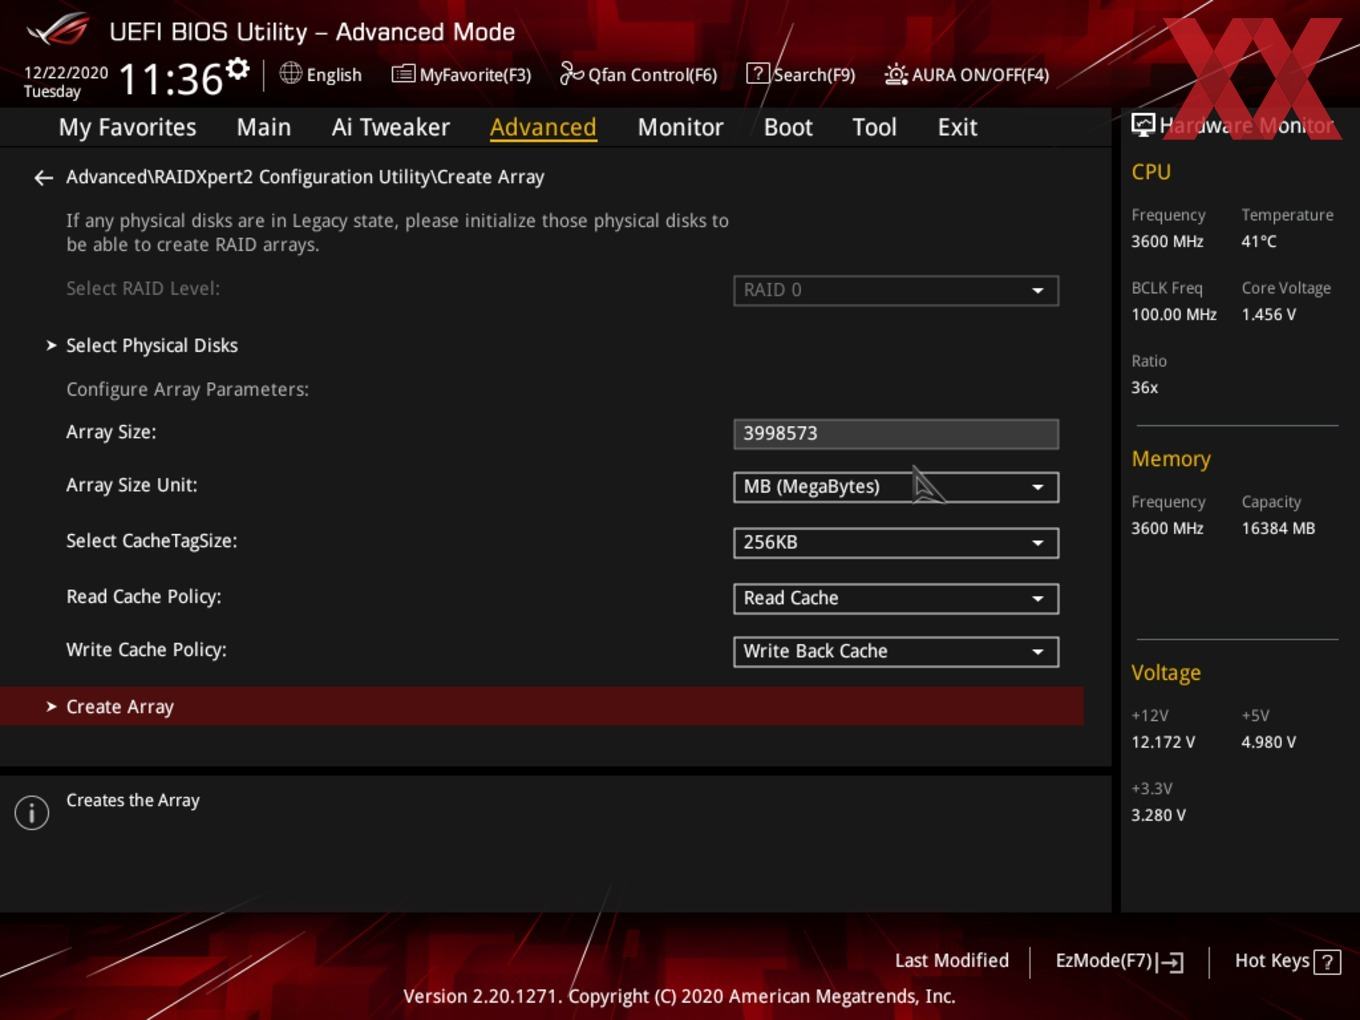Viewport: 1360px width, 1020px height.
Task: Click the Array Size input field
Action: tap(896, 434)
